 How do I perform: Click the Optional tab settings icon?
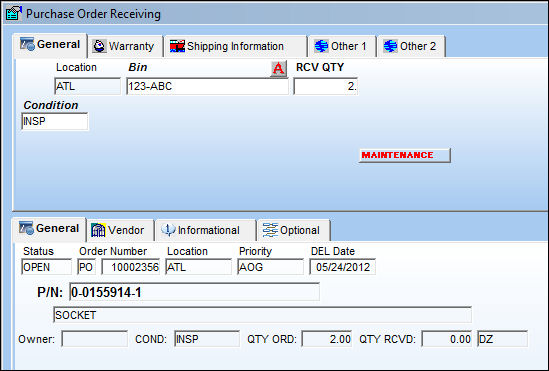(x=270, y=230)
